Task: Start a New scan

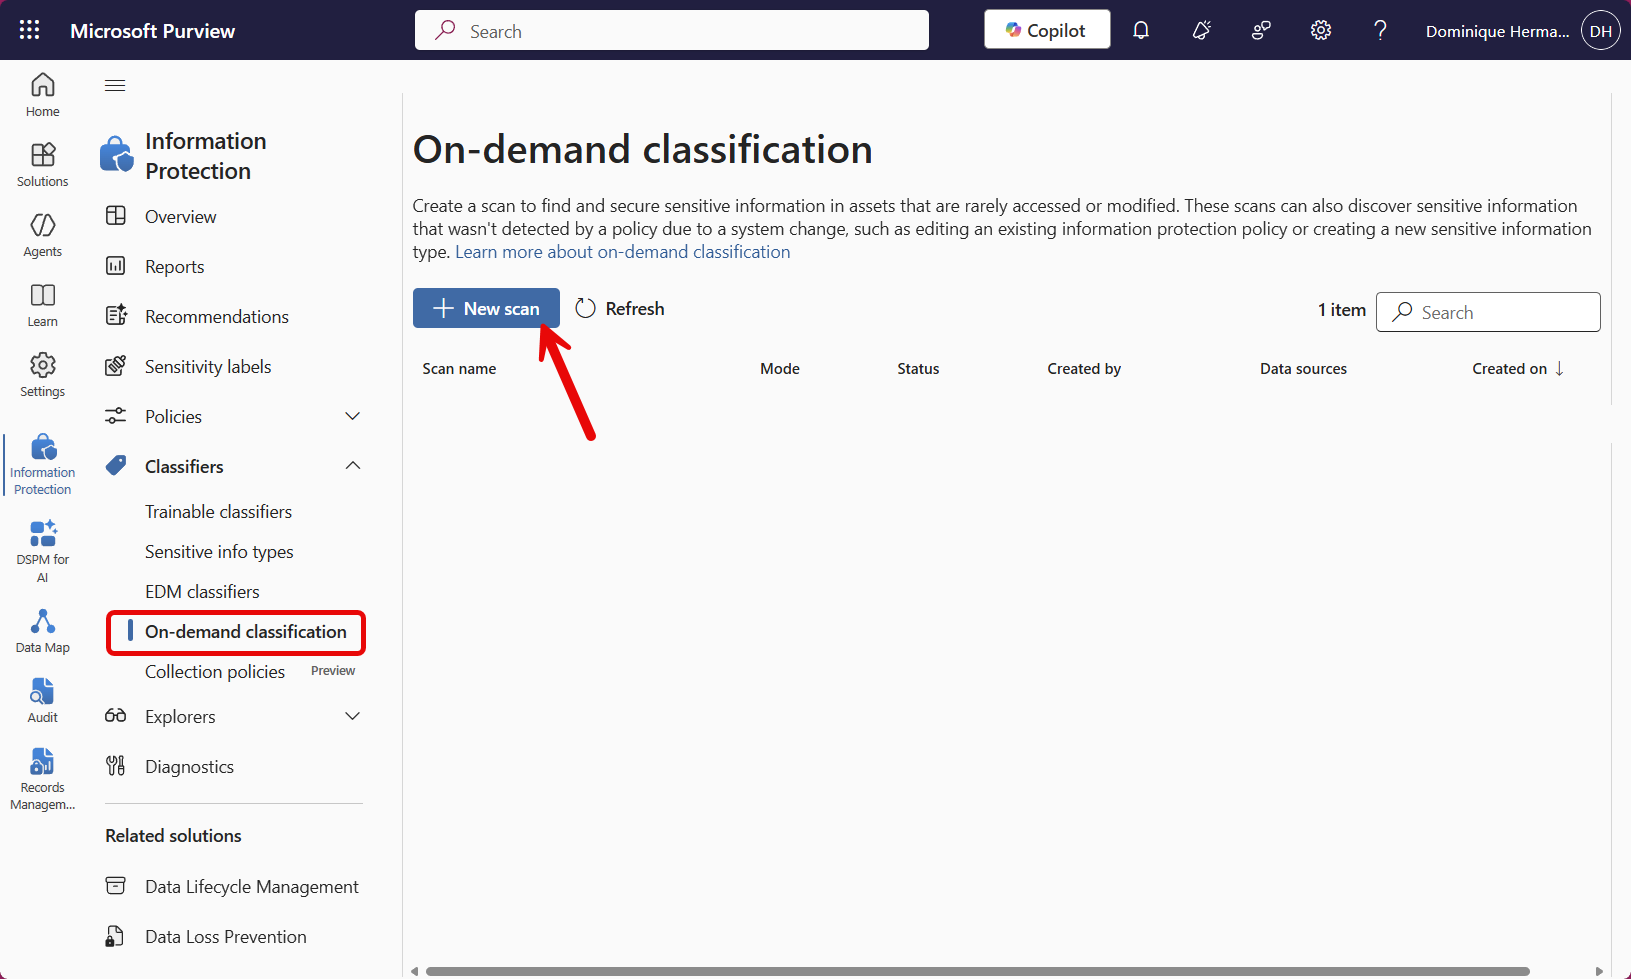Action: (x=486, y=308)
